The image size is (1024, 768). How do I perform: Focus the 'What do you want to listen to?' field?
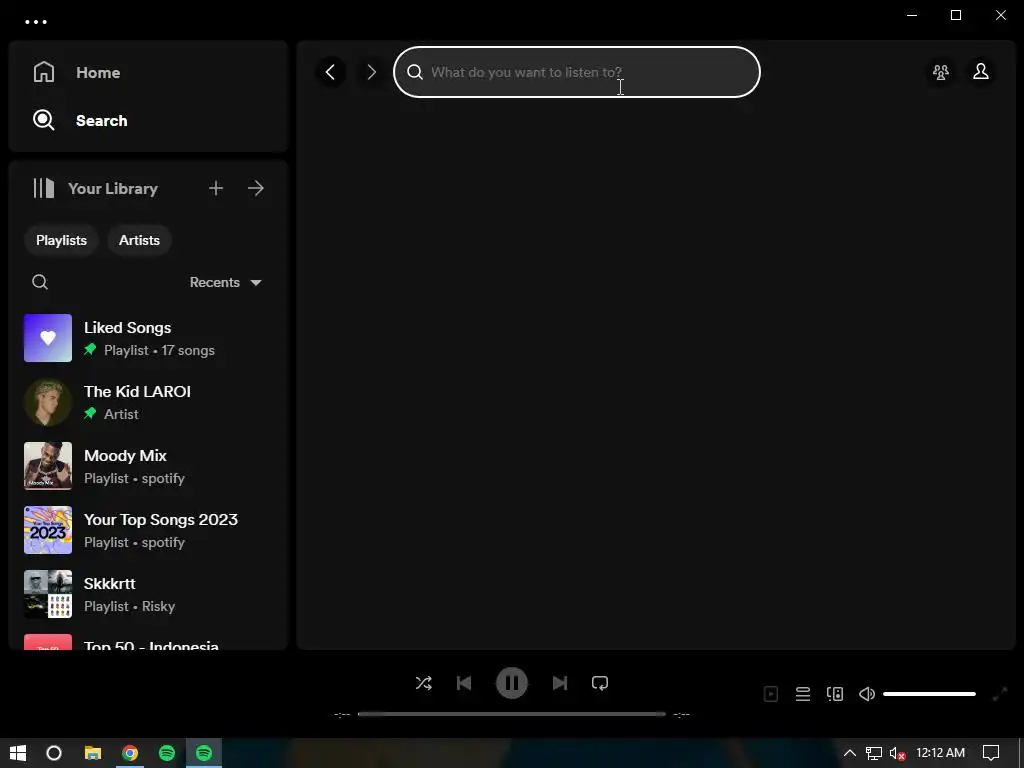pos(577,72)
